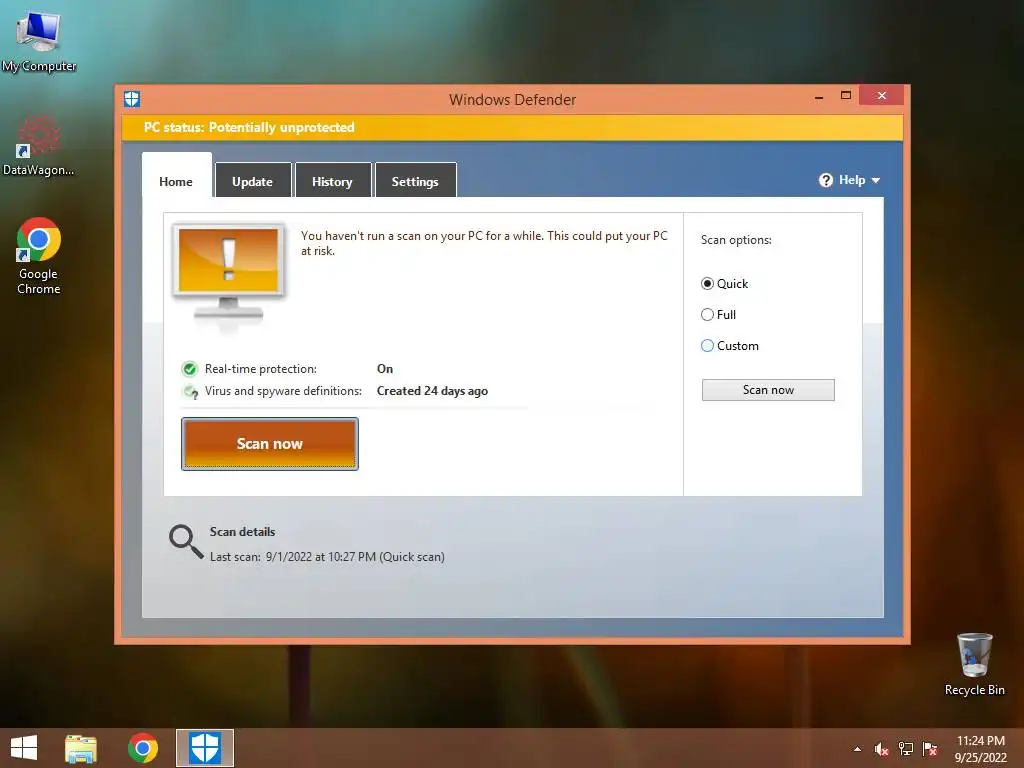1024x768 pixels.
Task: Click 'Created 24 days ago' text
Action: pyautogui.click(x=432, y=391)
